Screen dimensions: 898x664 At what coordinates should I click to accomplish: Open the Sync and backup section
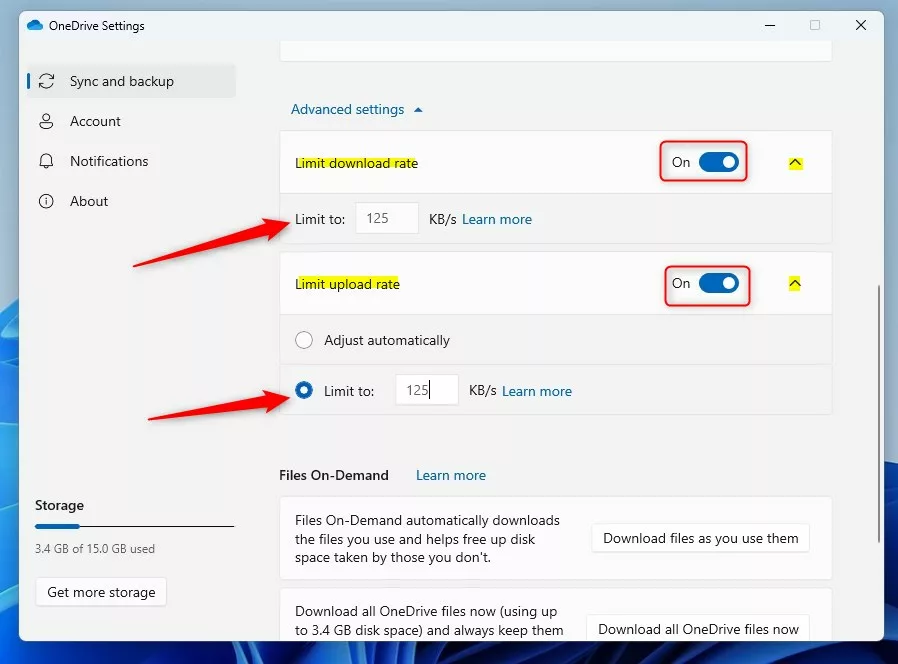pos(131,81)
